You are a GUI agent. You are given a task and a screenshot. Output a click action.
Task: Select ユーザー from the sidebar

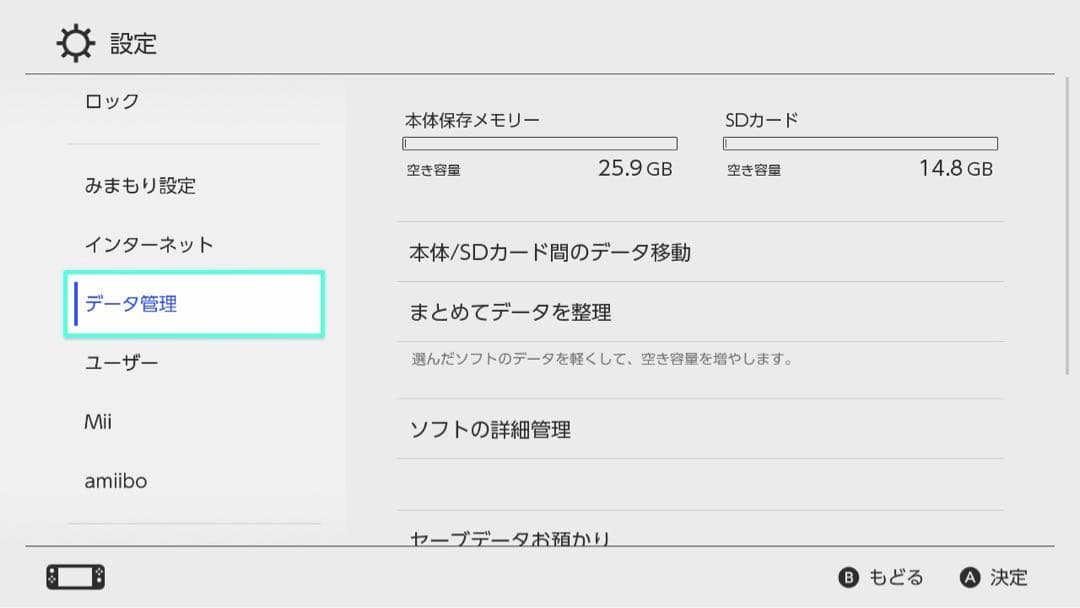(x=120, y=362)
